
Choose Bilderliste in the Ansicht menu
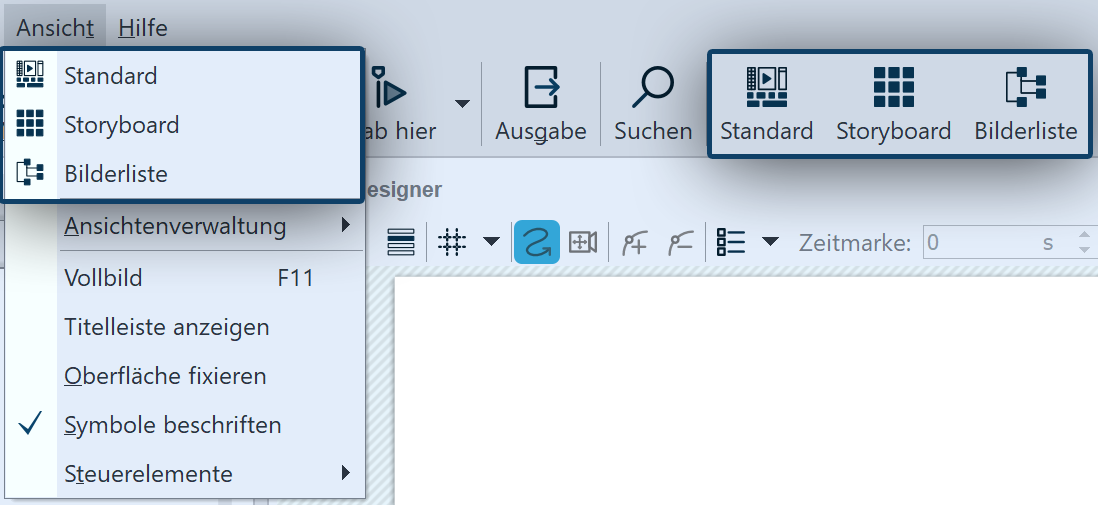183,173
